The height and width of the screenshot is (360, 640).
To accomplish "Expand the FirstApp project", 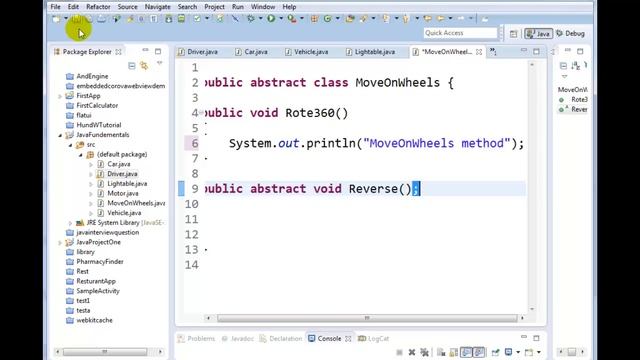I will point(60,96).
